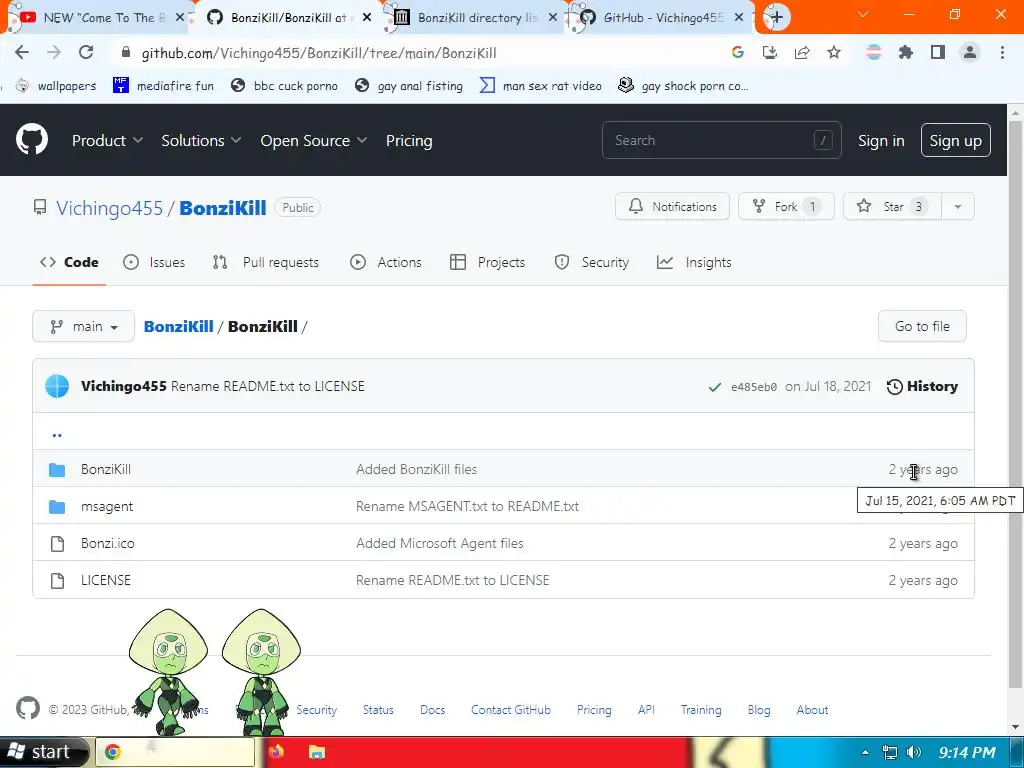Open the main branch dropdown
This screenshot has height=768, width=1024.
click(84, 326)
